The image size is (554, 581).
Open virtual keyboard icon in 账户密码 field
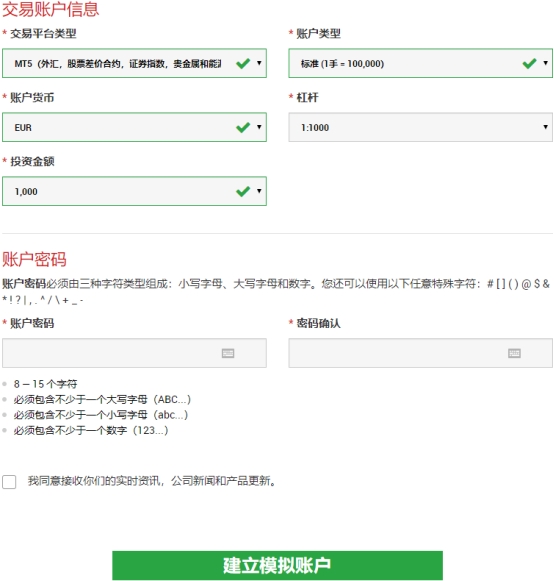point(228,353)
